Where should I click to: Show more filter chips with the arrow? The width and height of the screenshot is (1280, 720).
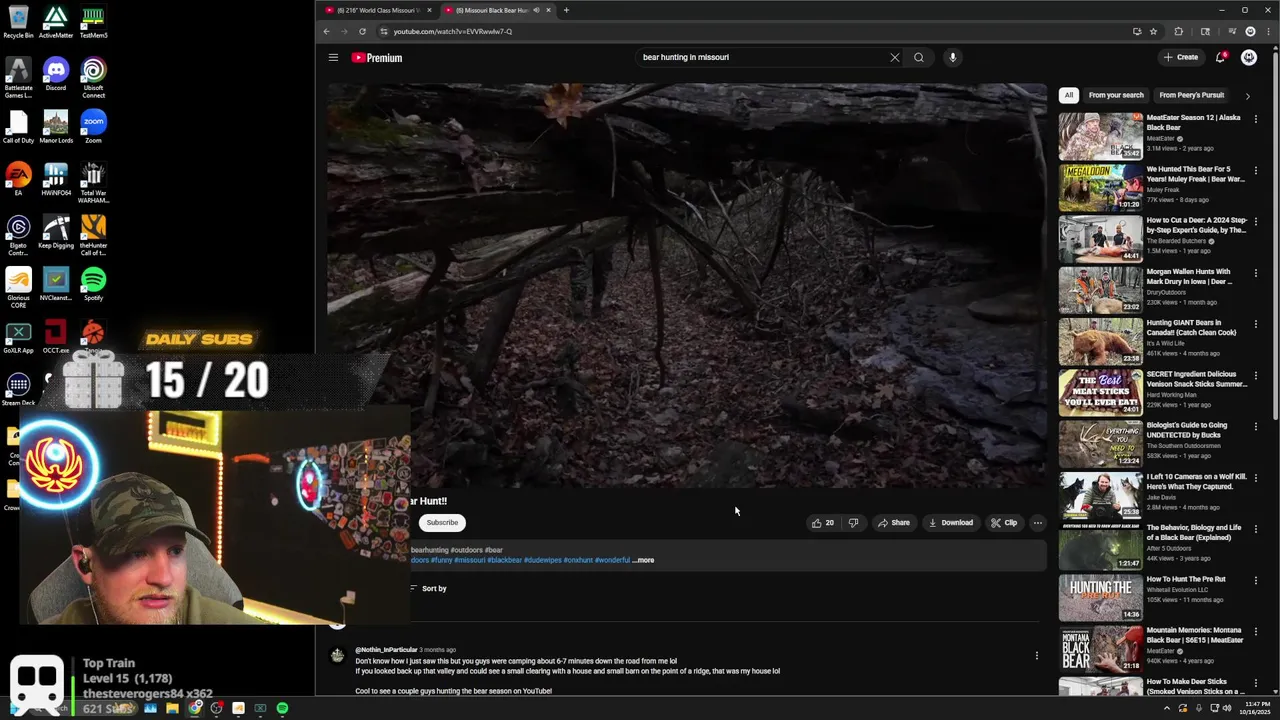[1247, 96]
